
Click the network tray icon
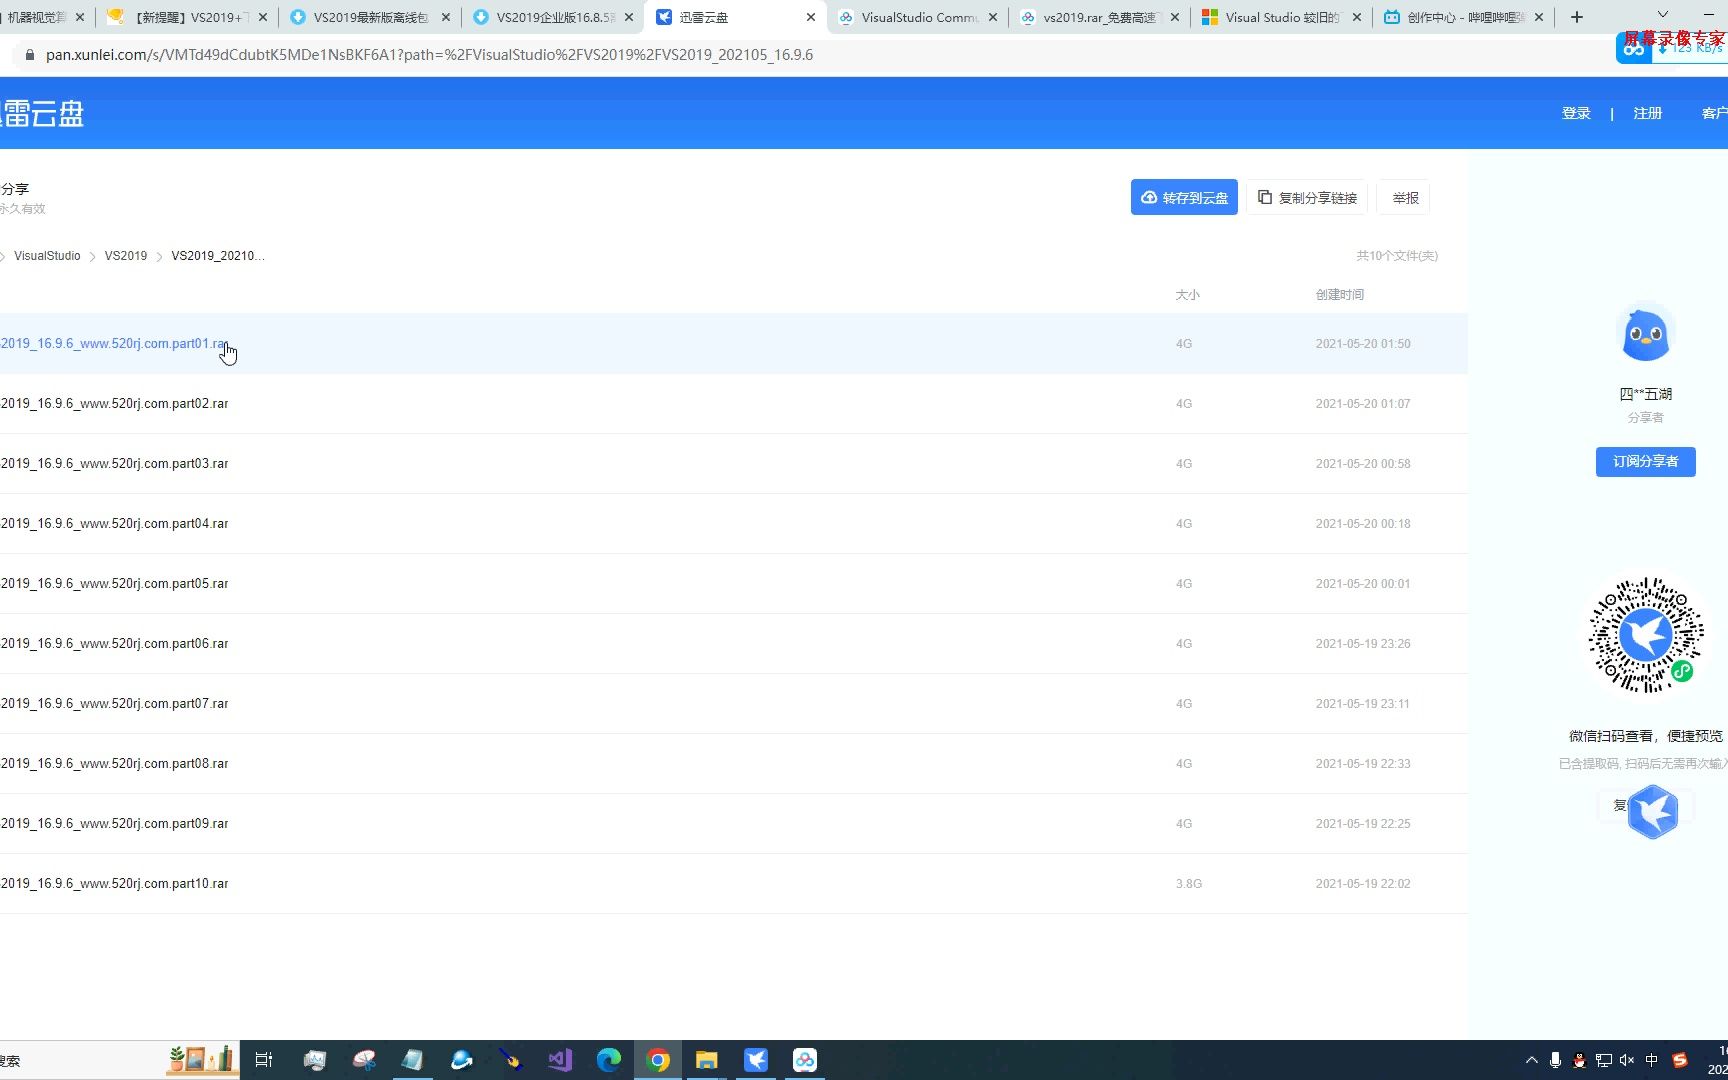pos(1603,1060)
